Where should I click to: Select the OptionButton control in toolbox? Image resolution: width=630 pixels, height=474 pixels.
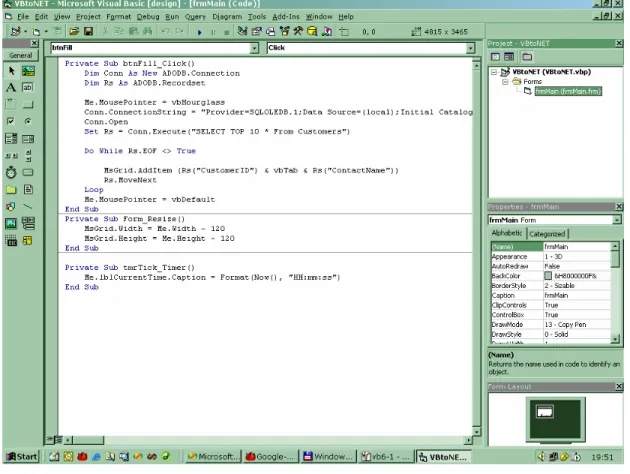28,121
